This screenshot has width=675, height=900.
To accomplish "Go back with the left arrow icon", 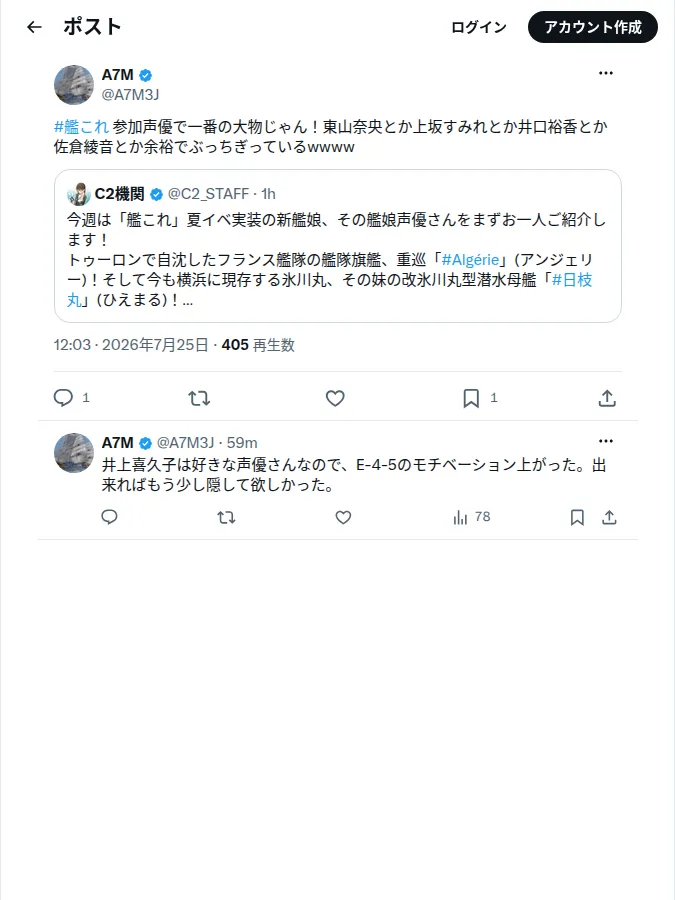I will coord(34,27).
